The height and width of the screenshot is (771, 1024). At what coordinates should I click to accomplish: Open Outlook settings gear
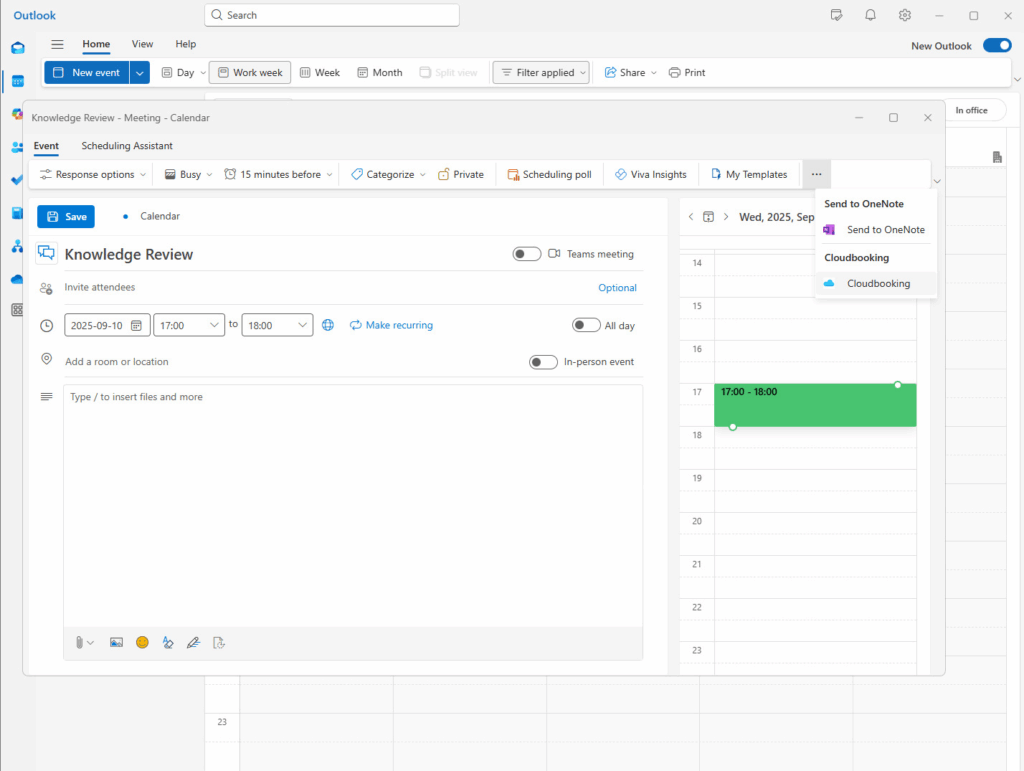point(904,15)
